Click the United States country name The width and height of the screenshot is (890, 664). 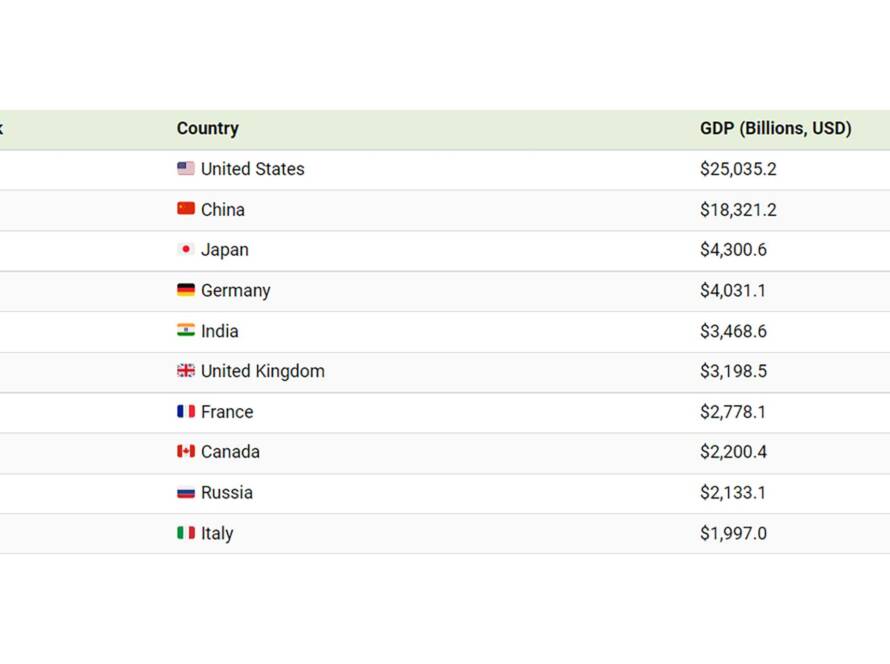pyautogui.click(x=253, y=169)
